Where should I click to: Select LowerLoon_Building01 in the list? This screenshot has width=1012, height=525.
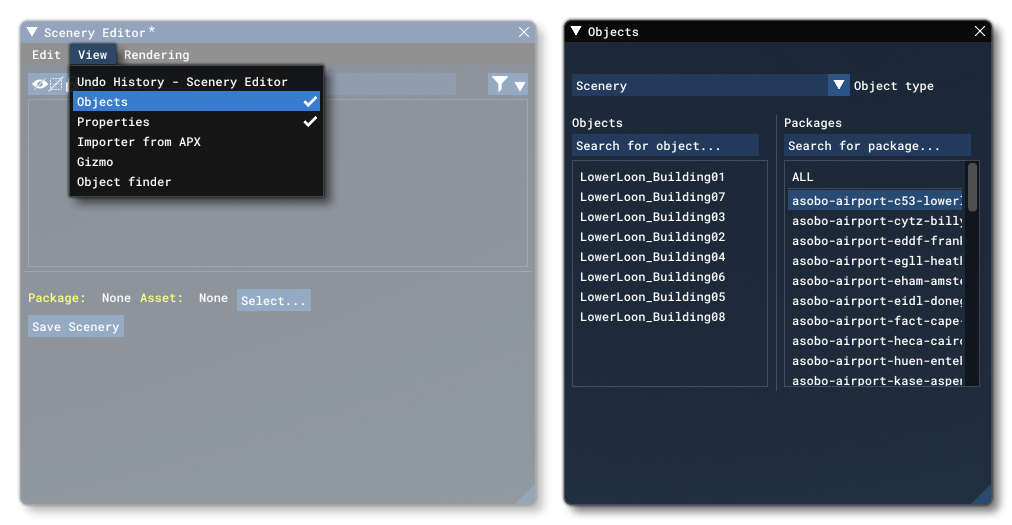click(652, 176)
